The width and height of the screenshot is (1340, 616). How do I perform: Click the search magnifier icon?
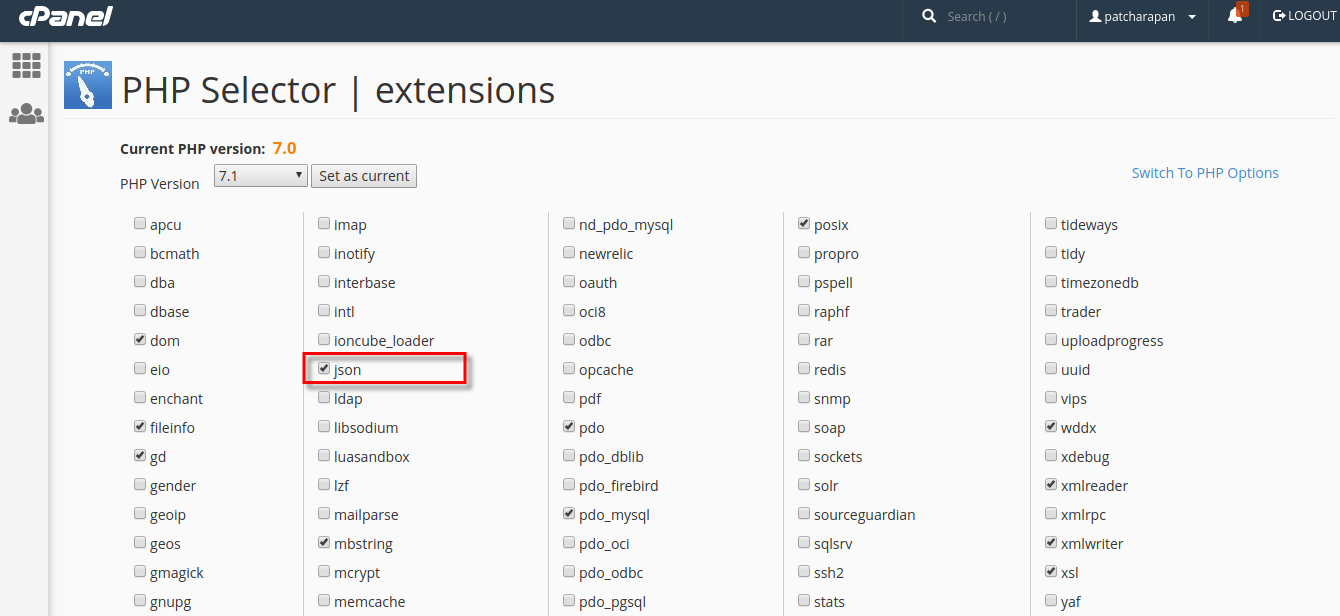coord(929,16)
